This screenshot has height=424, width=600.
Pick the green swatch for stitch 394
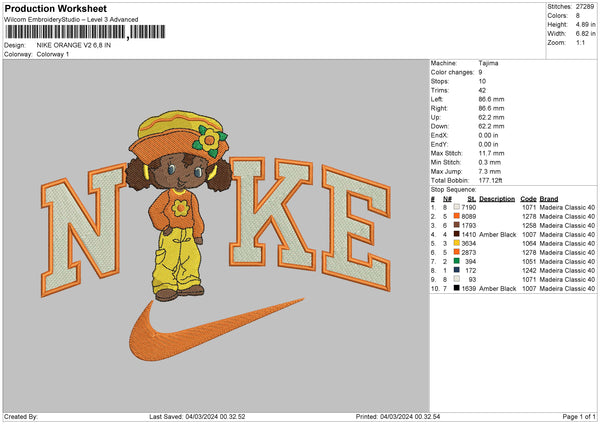point(457,261)
